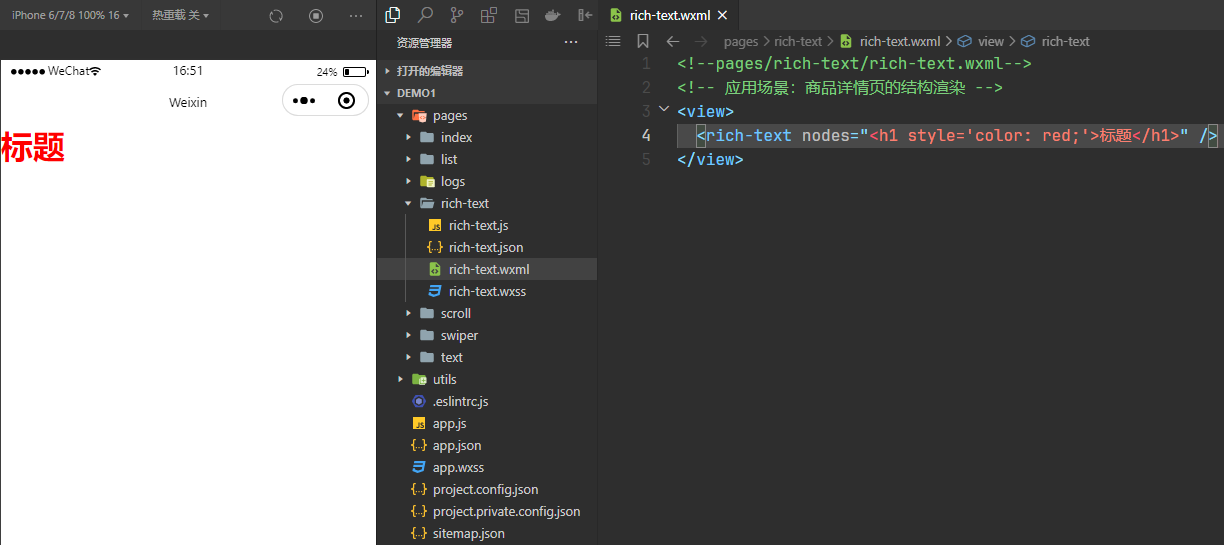Click the simulator stop record icon

316,16
